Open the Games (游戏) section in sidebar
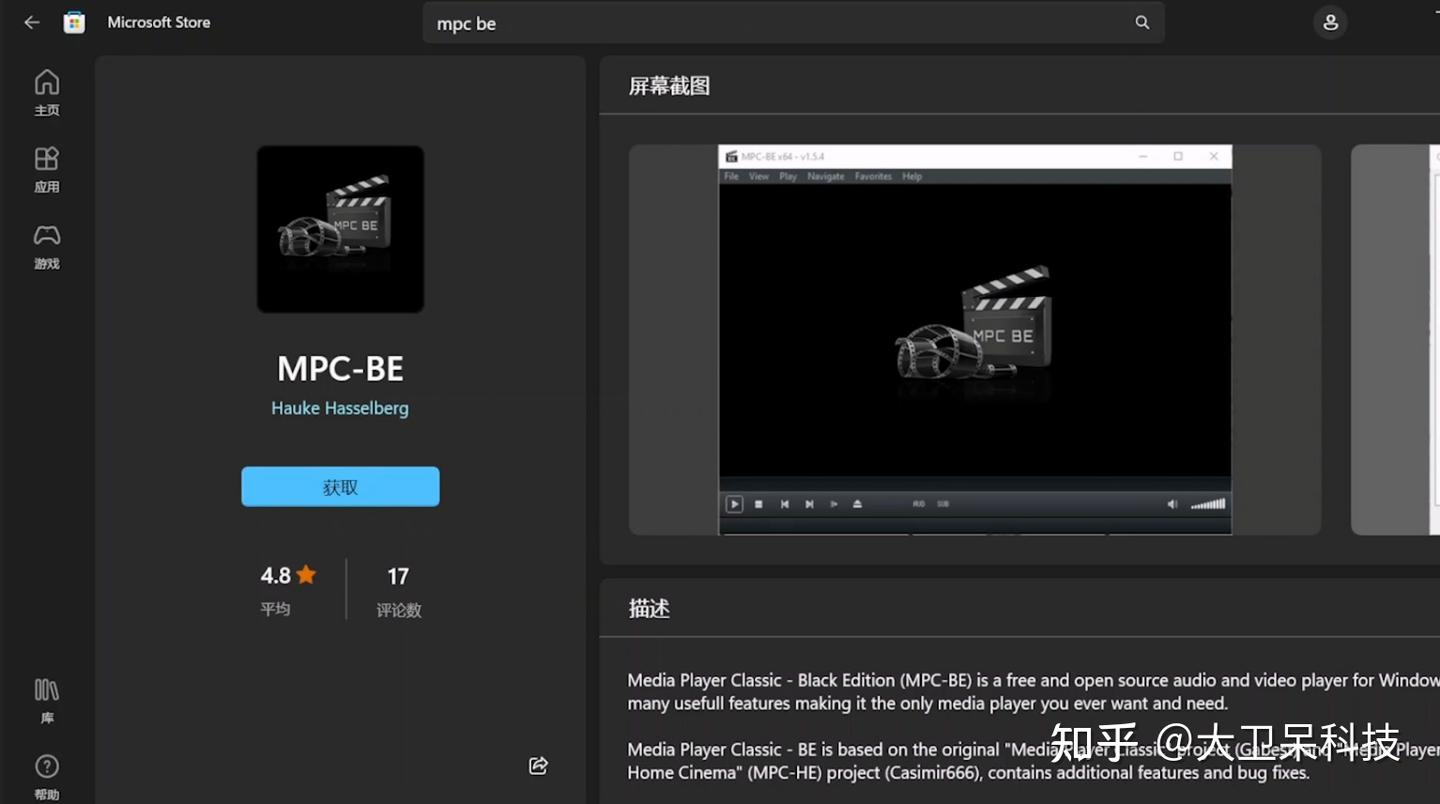The width and height of the screenshot is (1440, 804). point(46,245)
